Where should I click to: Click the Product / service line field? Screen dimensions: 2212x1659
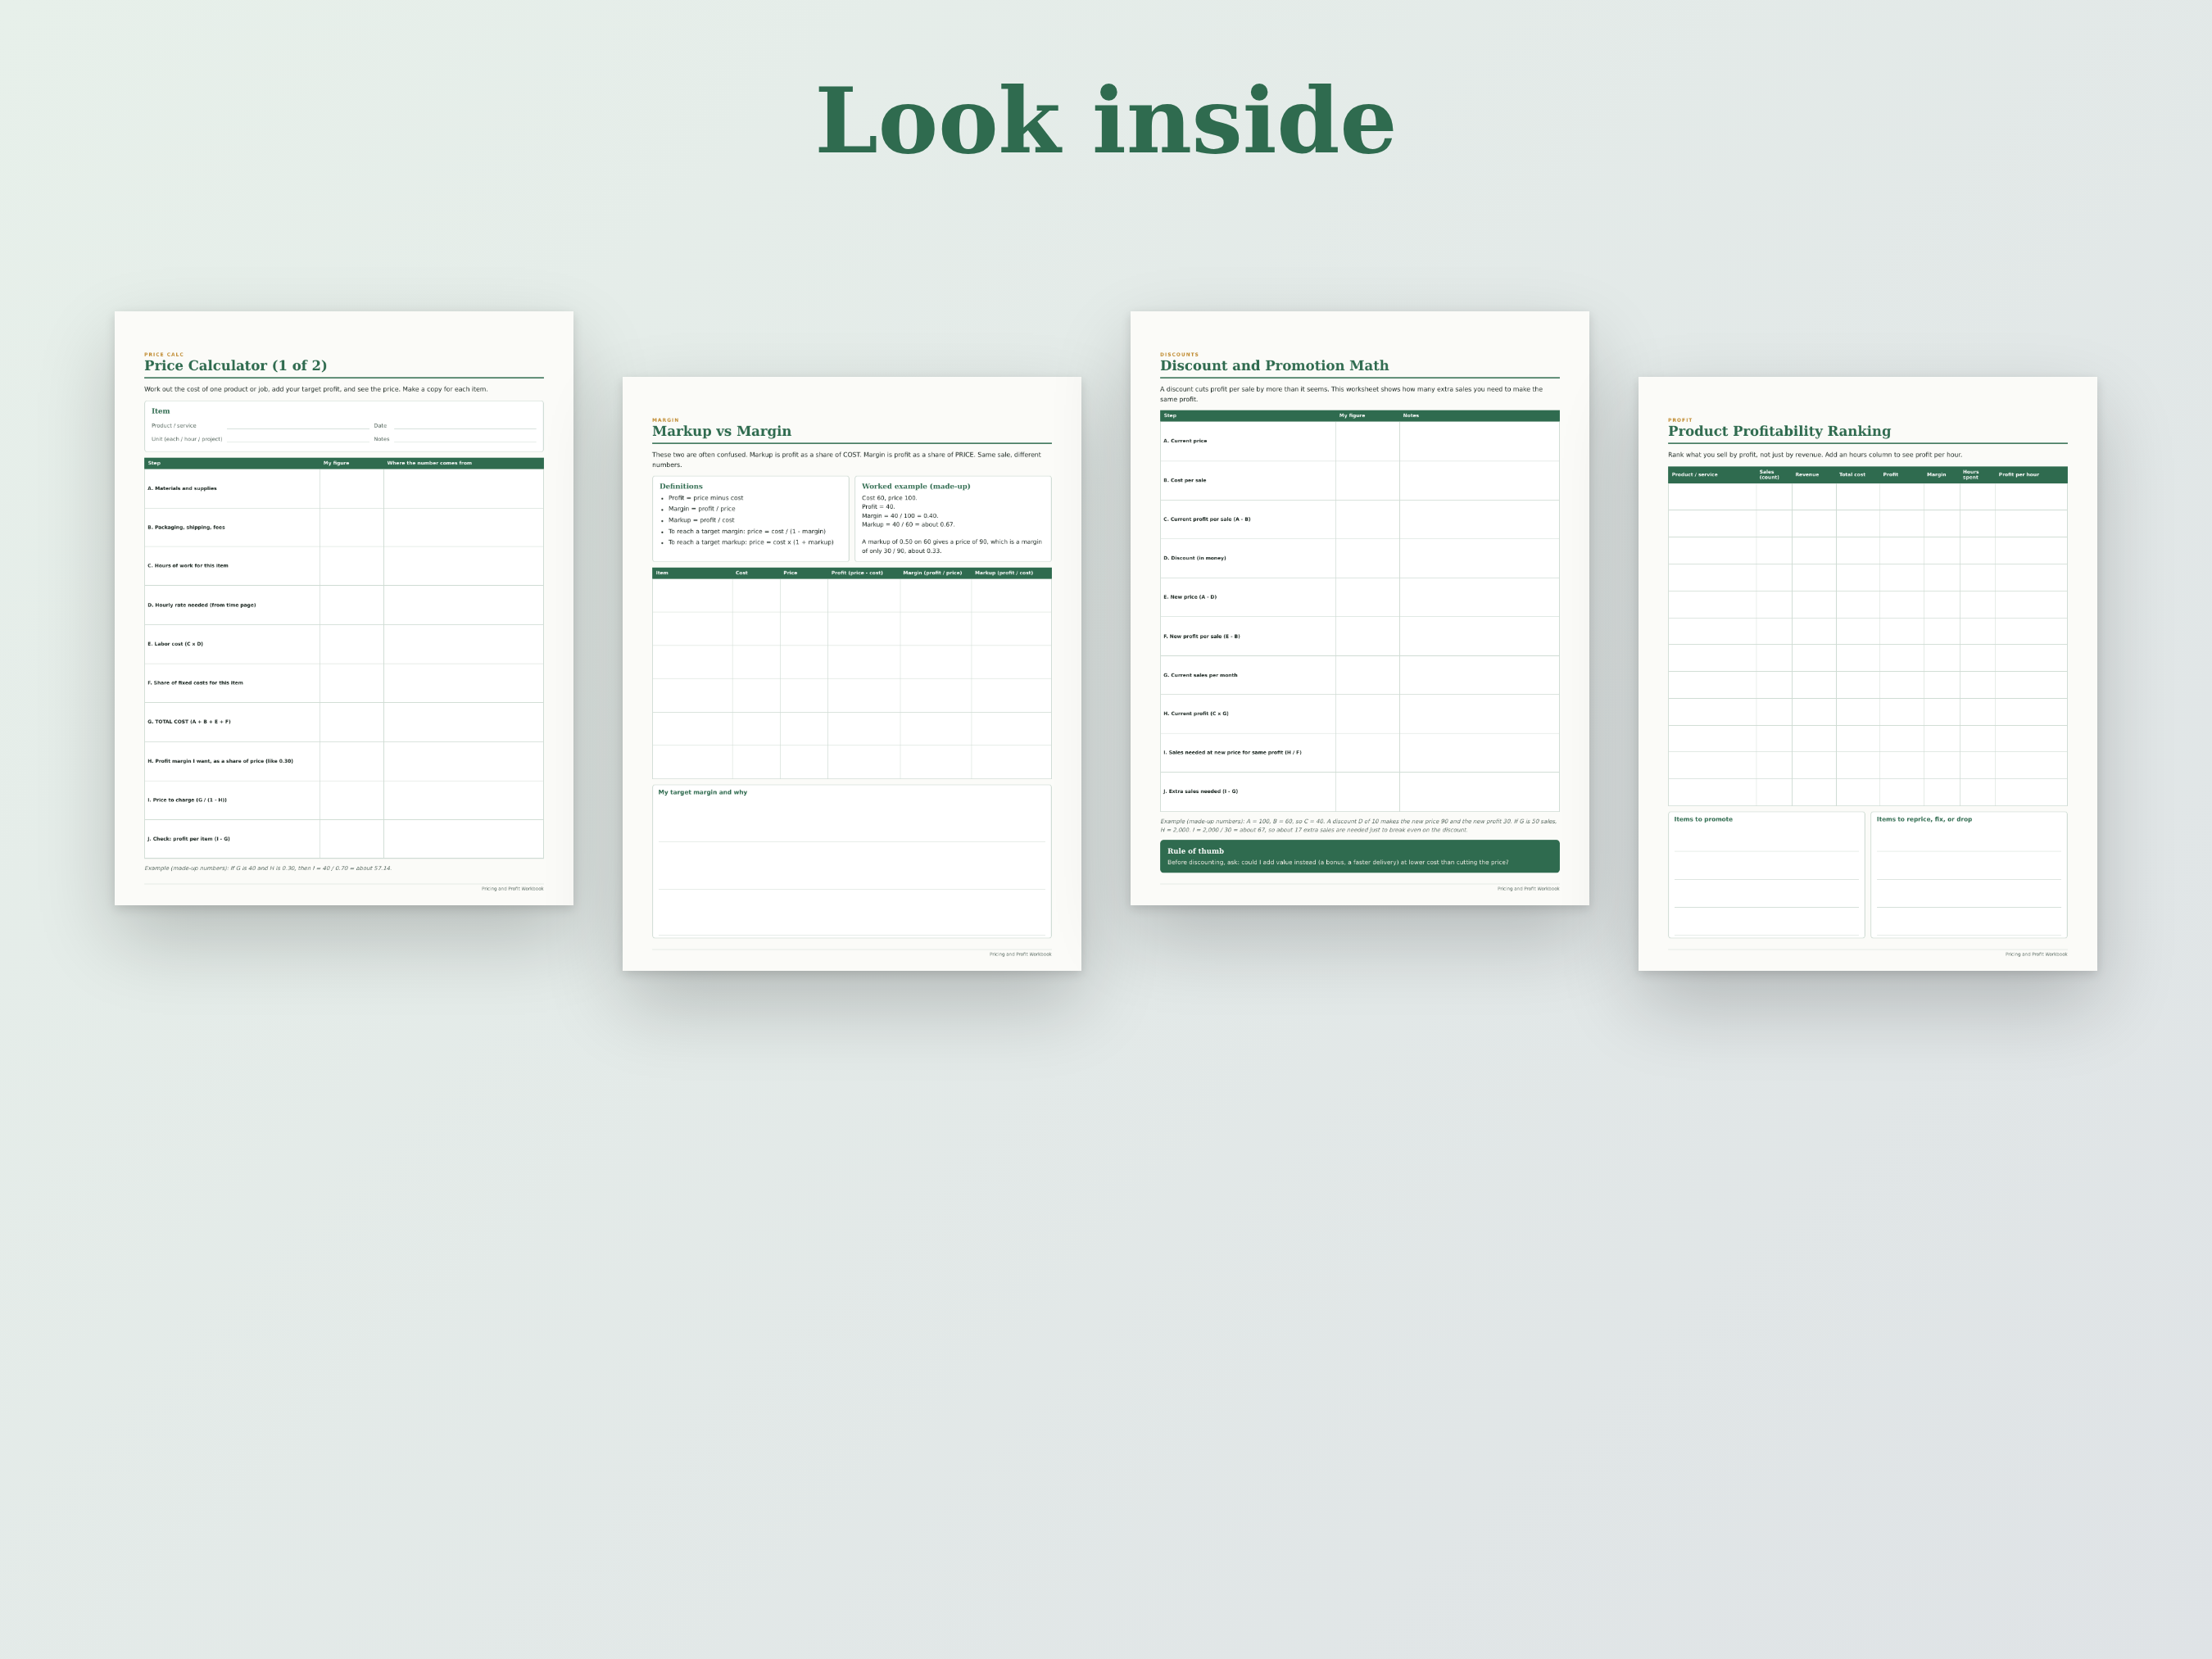pos(298,426)
